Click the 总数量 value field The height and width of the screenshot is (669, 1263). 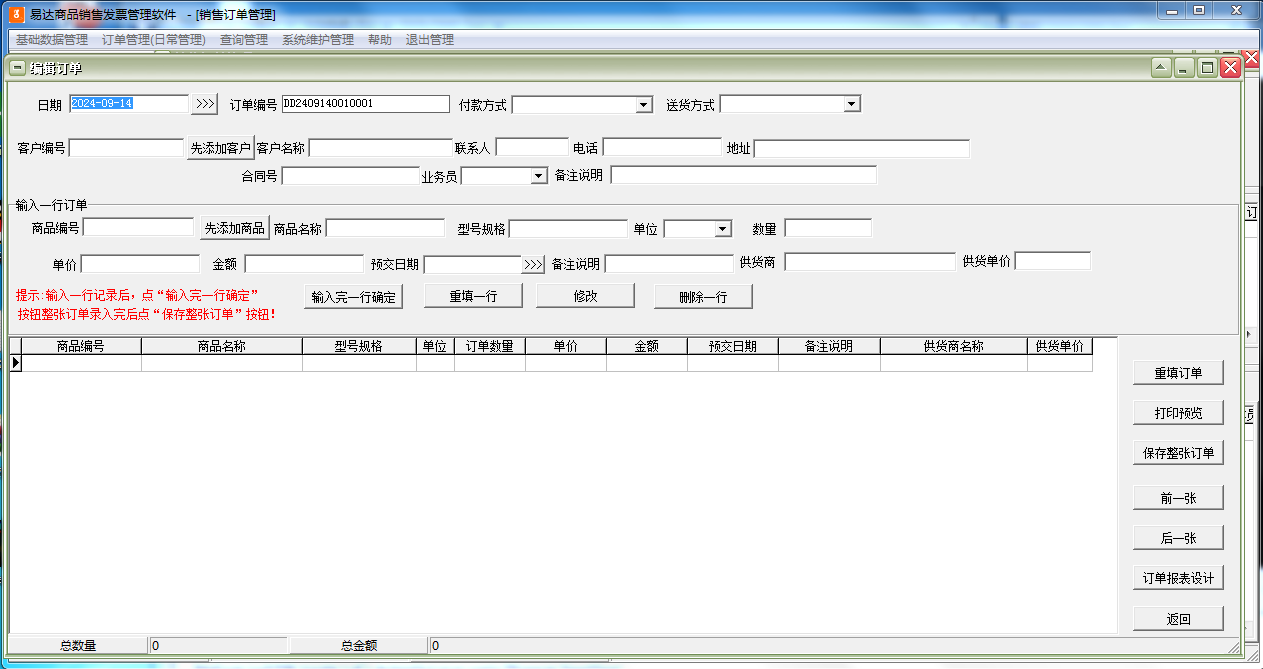(x=218, y=646)
